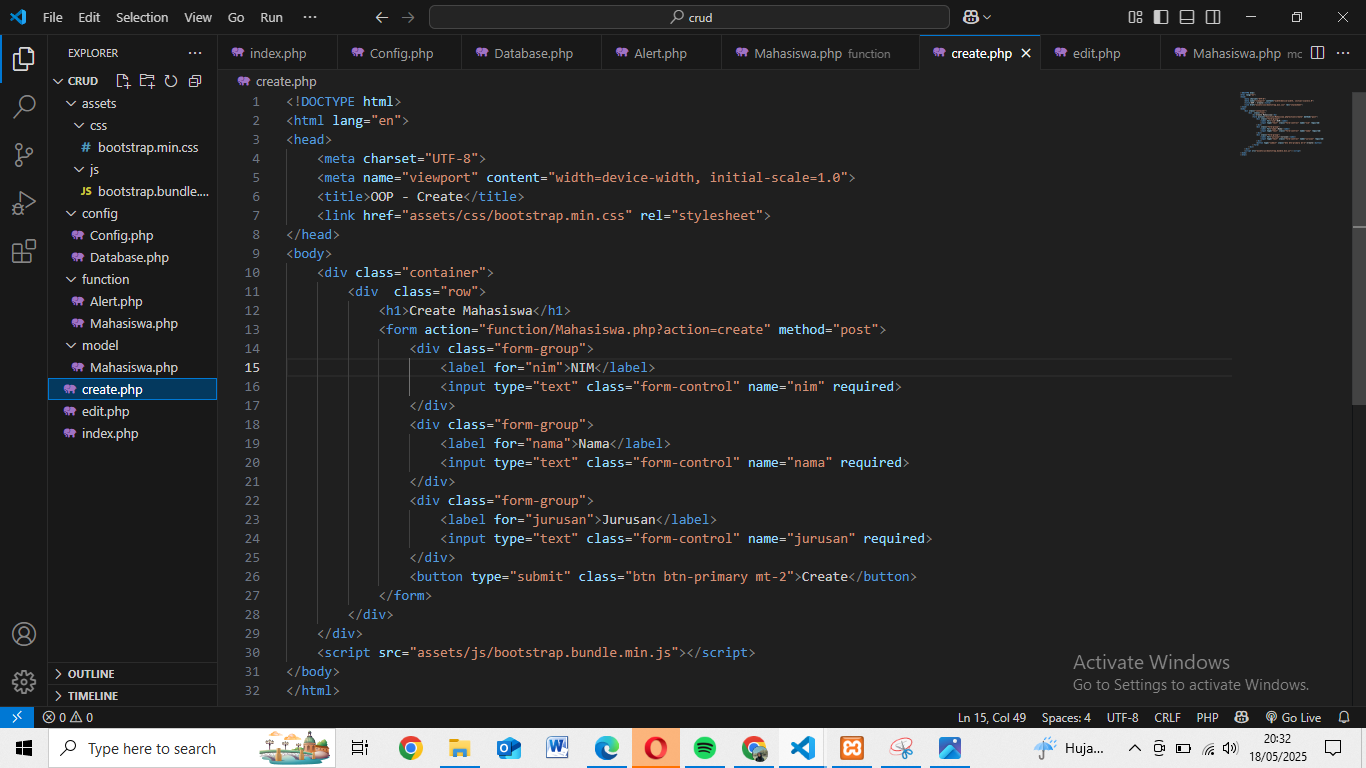Toggle the bottom Panel visibility
Viewport: 1366px width, 768px height.
1186,17
